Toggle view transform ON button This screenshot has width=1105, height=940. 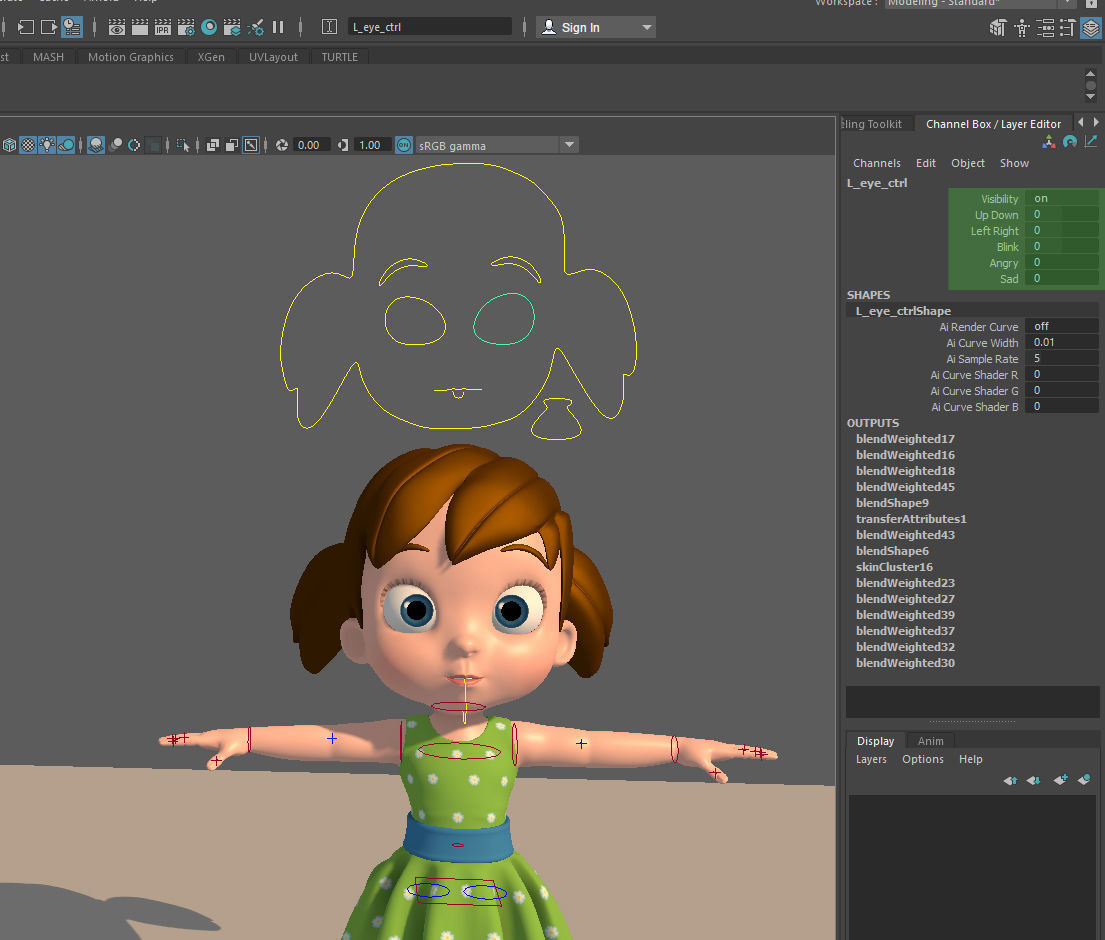404,145
